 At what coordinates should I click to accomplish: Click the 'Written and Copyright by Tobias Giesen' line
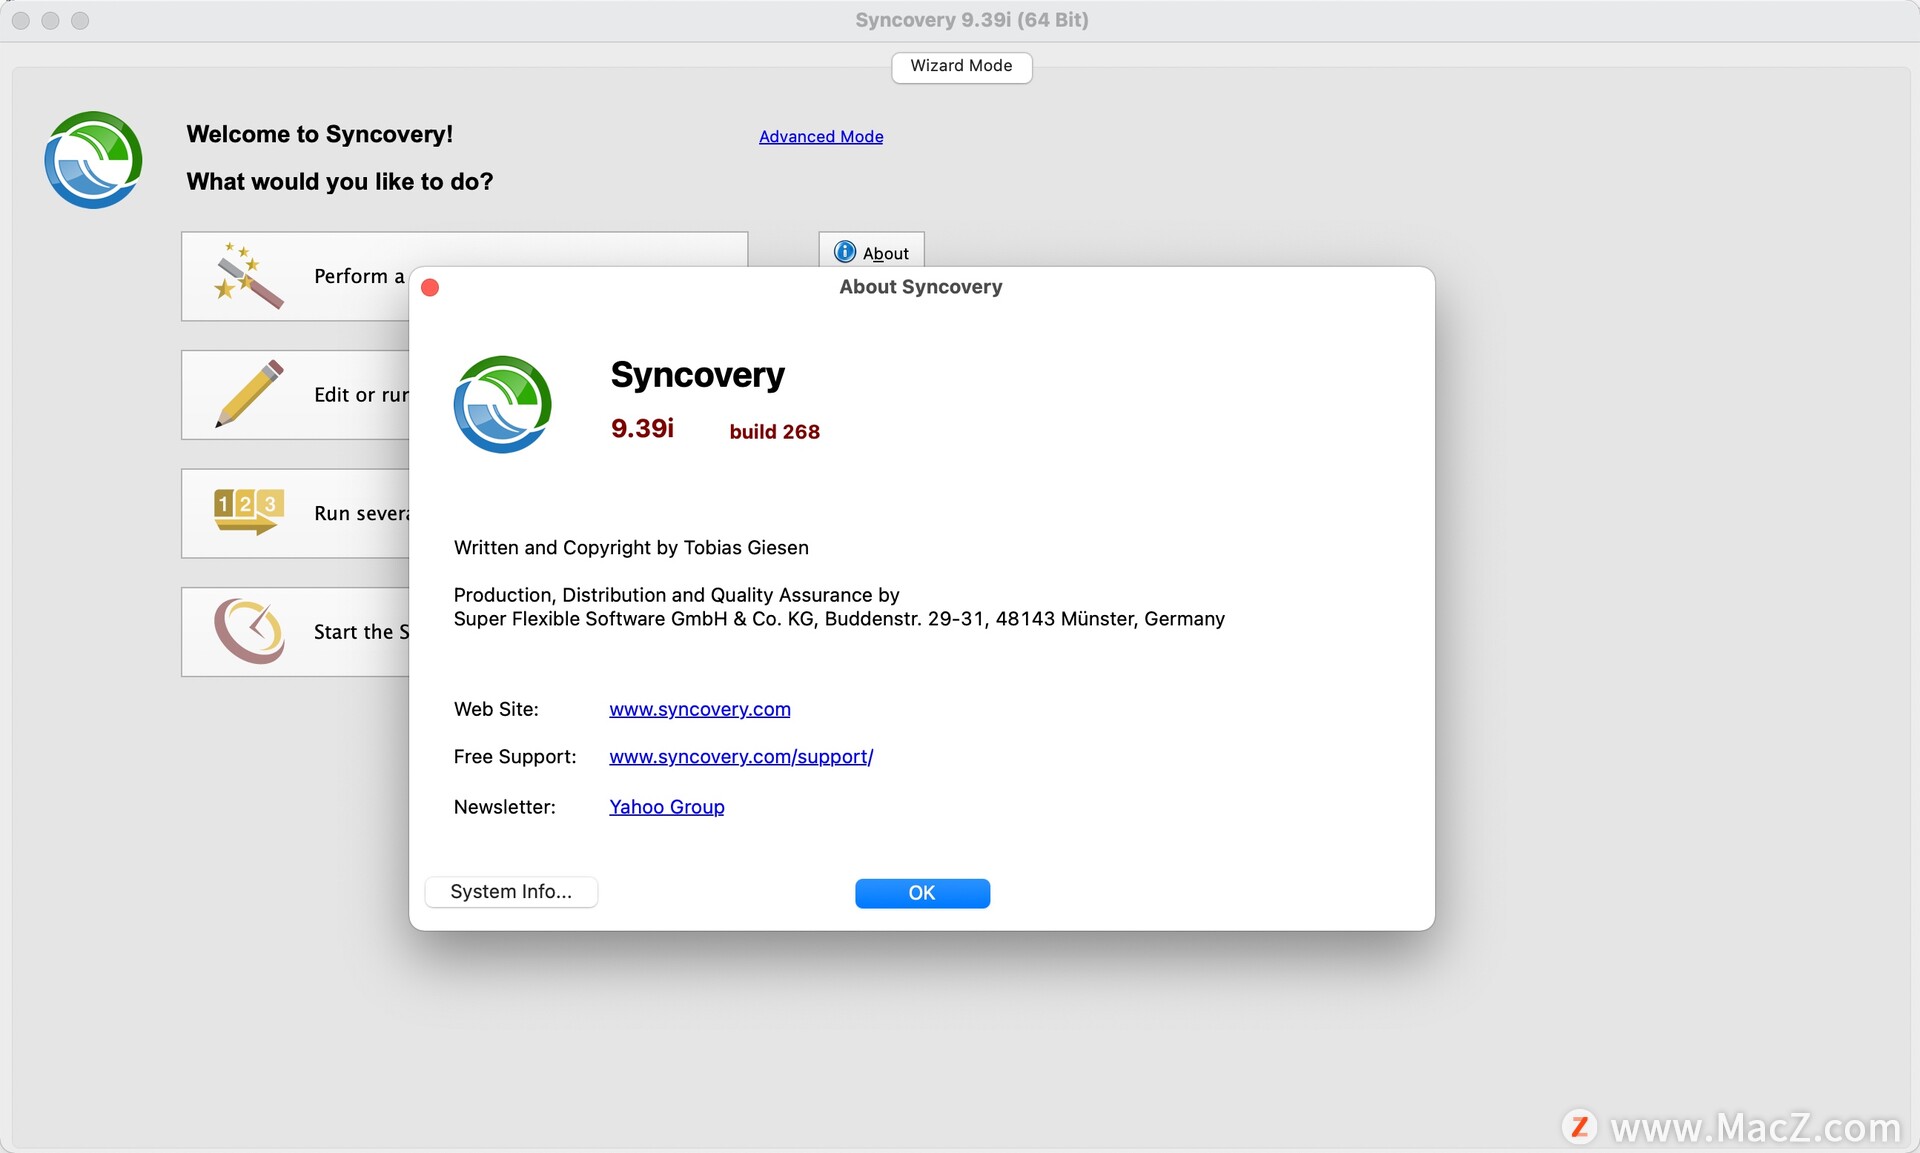[631, 548]
